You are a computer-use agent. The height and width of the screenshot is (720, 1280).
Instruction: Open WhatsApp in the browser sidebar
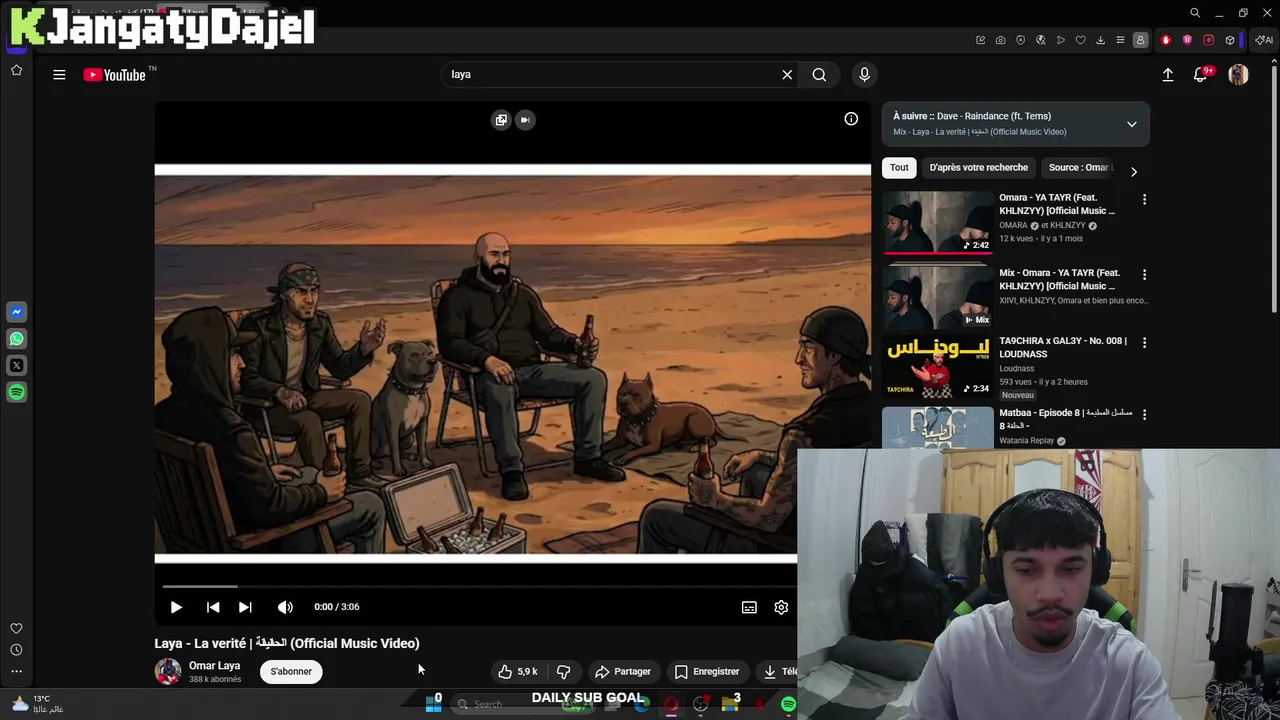16,339
